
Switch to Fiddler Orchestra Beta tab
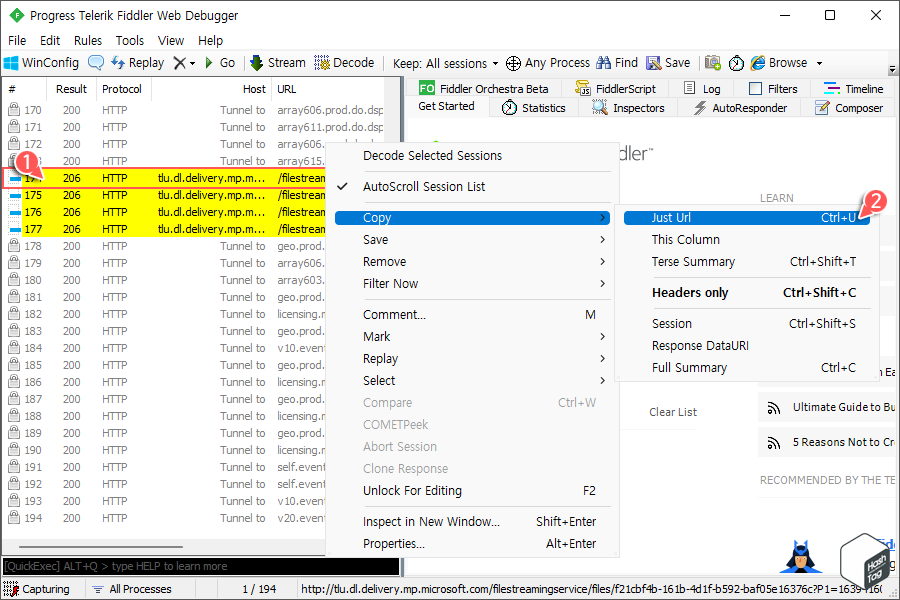coord(483,88)
